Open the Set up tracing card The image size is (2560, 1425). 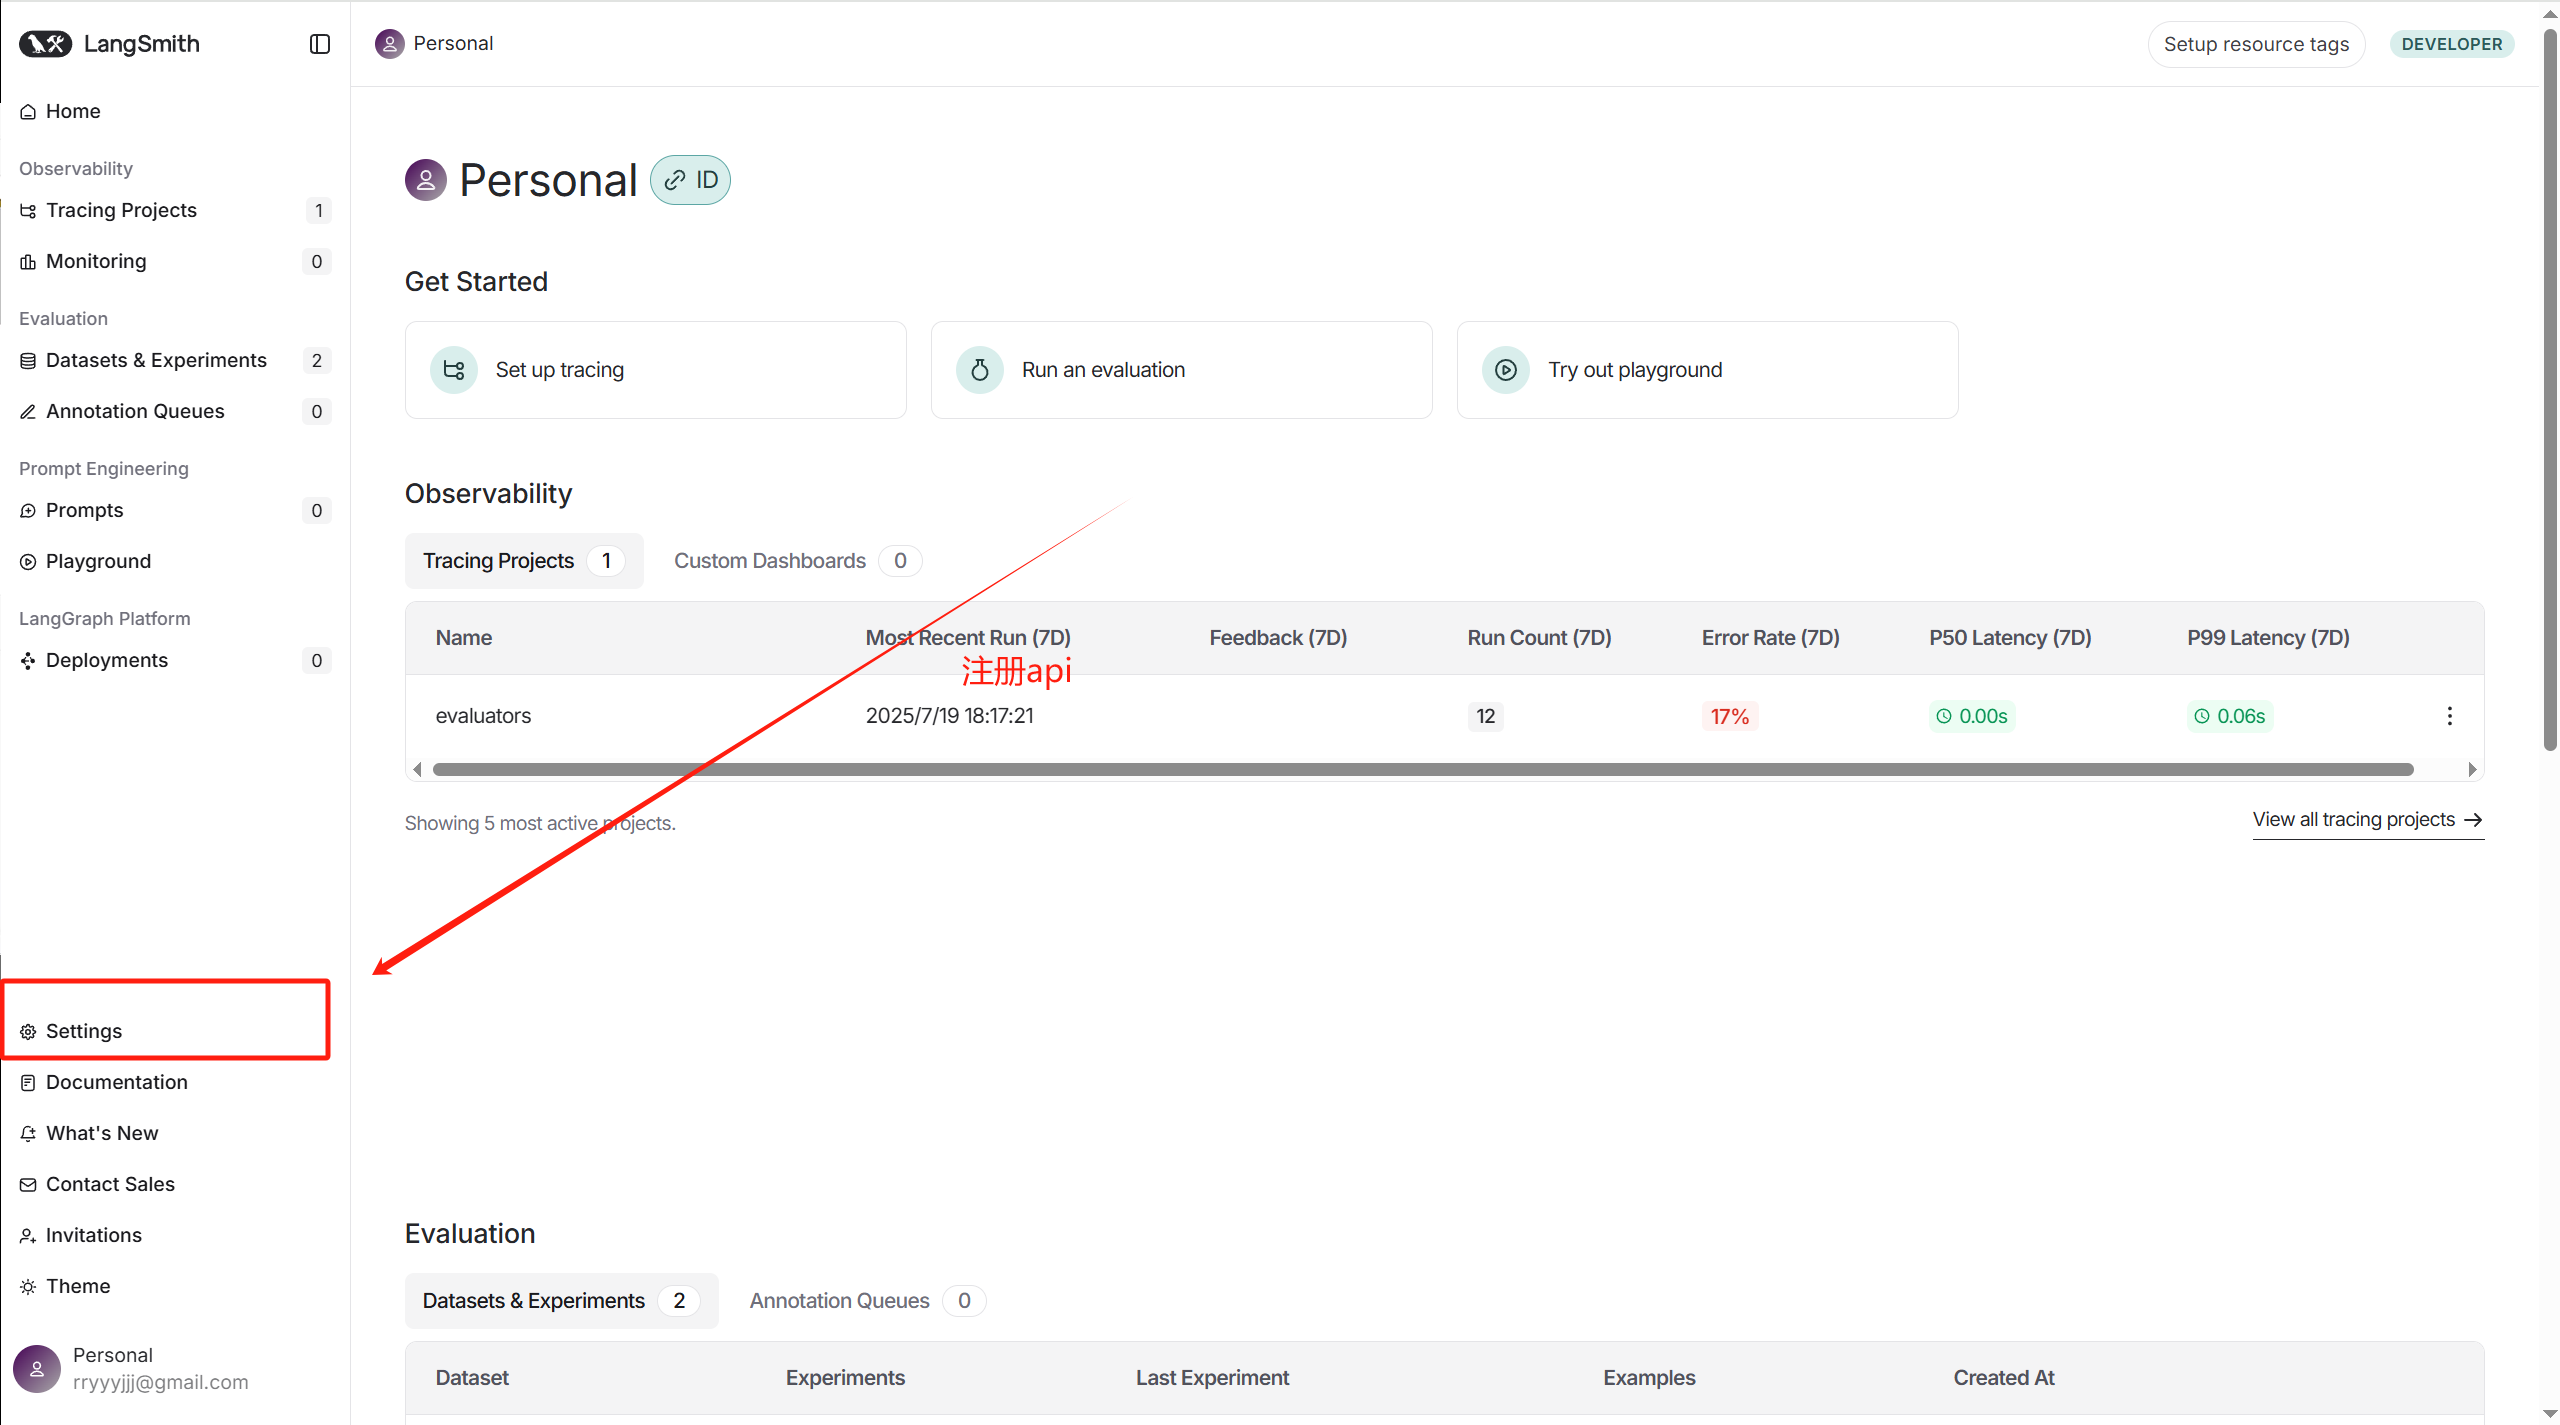656,370
